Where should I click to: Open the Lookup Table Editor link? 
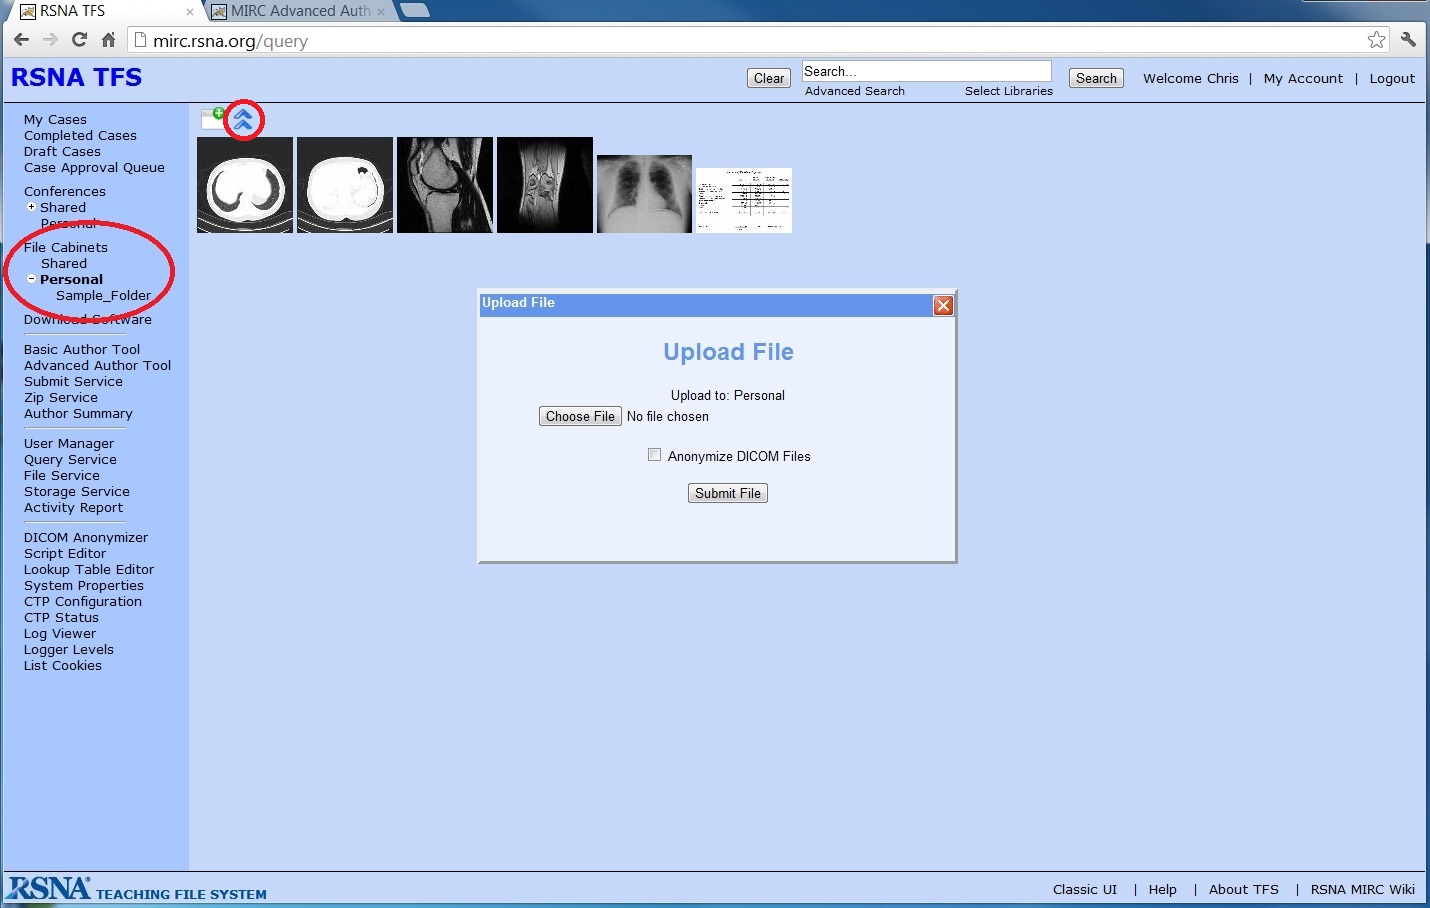click(x=89, y=569)
